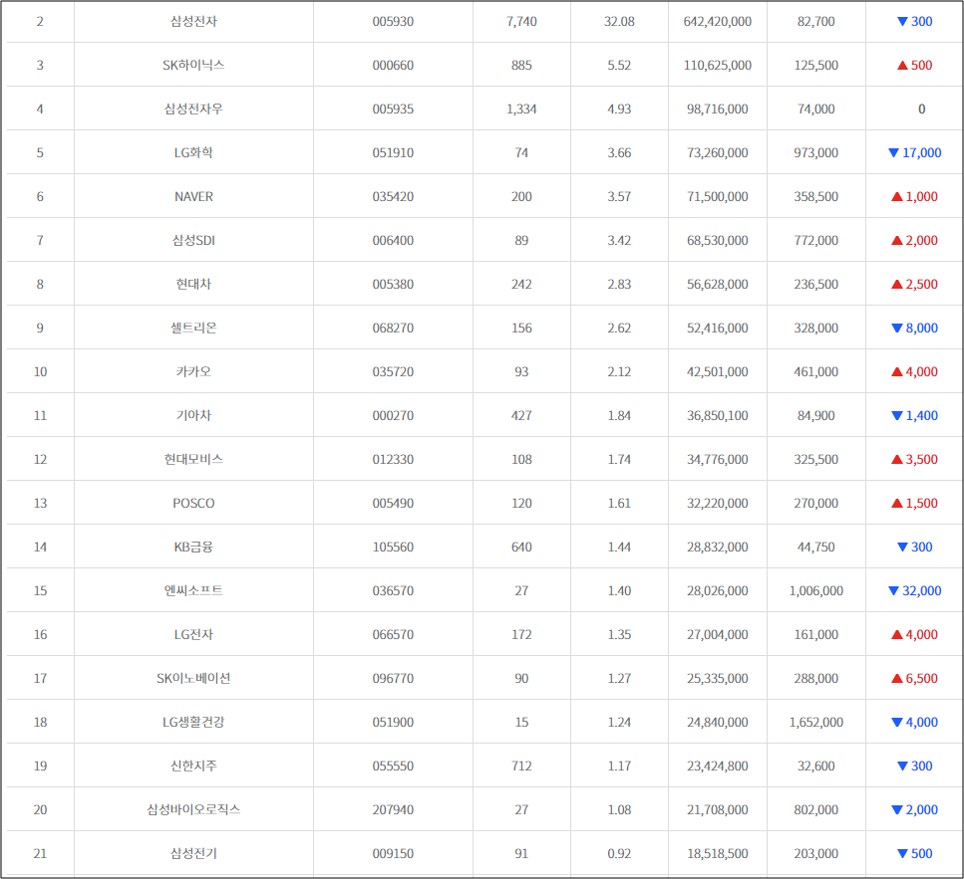Click stock code 036570
The width and height of the screenshot is (964, 879).
click(393, 590)
